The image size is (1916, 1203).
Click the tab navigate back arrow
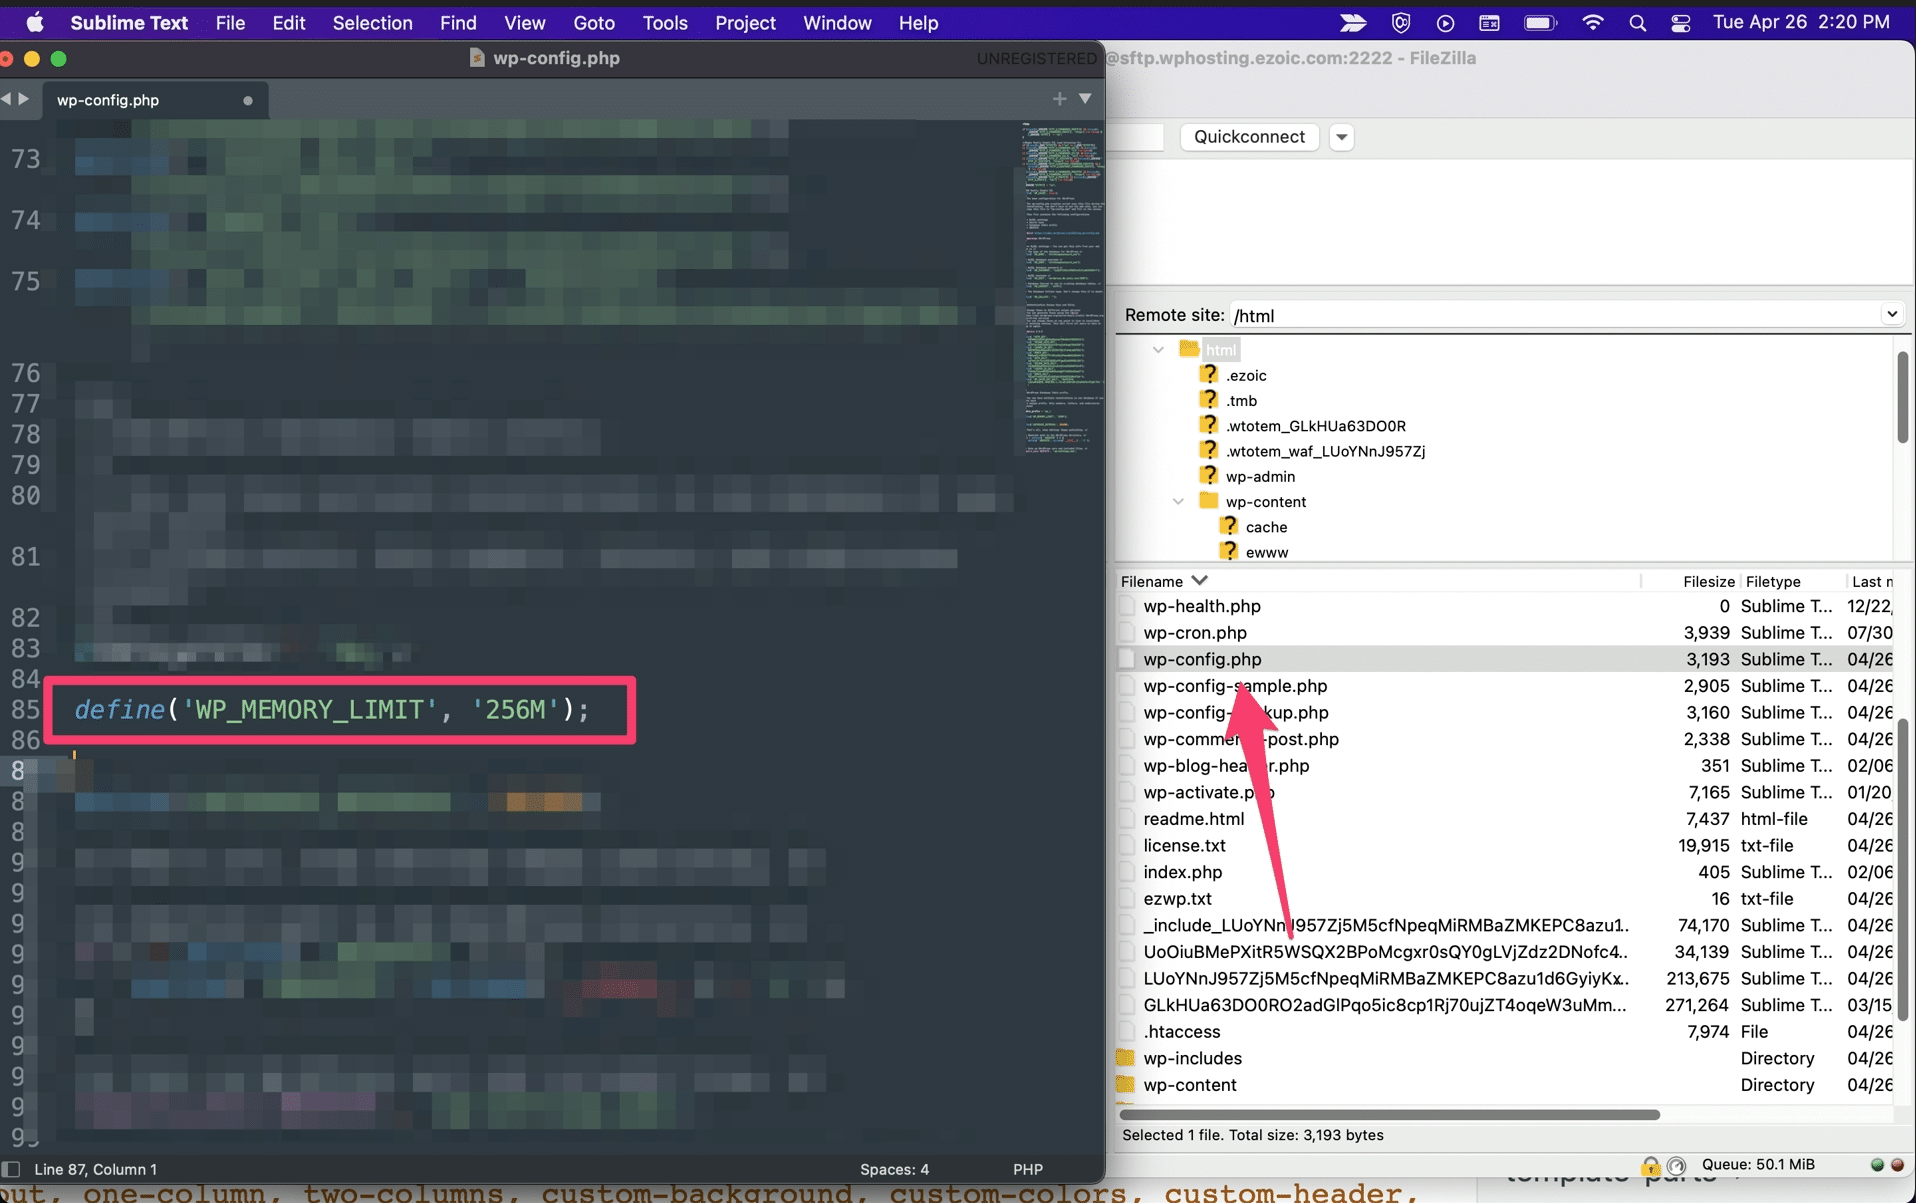(7, 99)
